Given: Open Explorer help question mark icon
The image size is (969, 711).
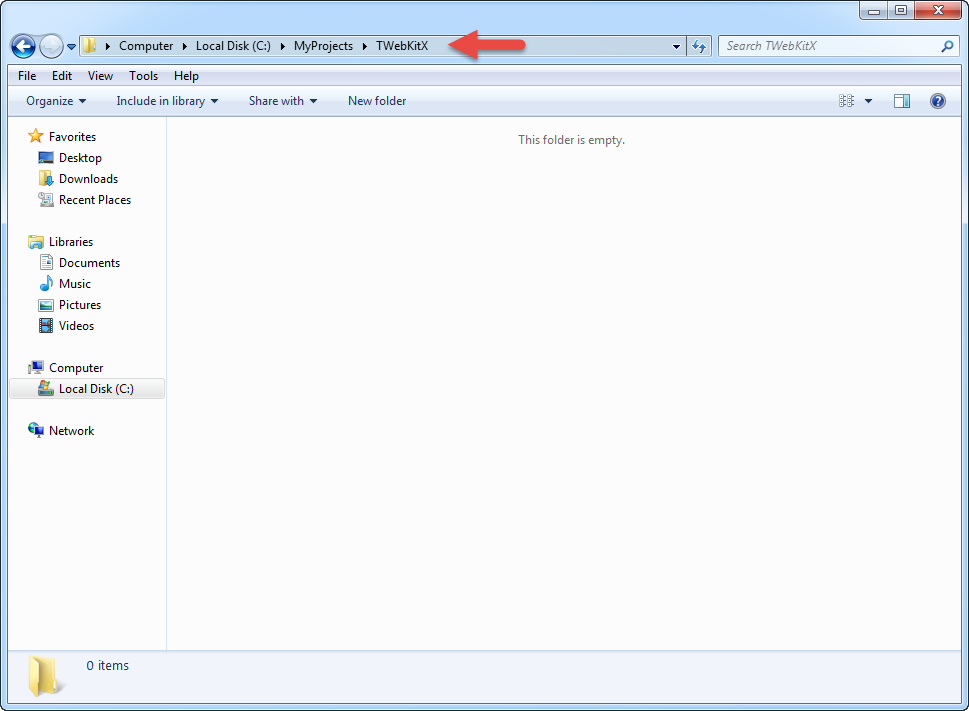Looking at the screenshot, I should pos(937,101).
